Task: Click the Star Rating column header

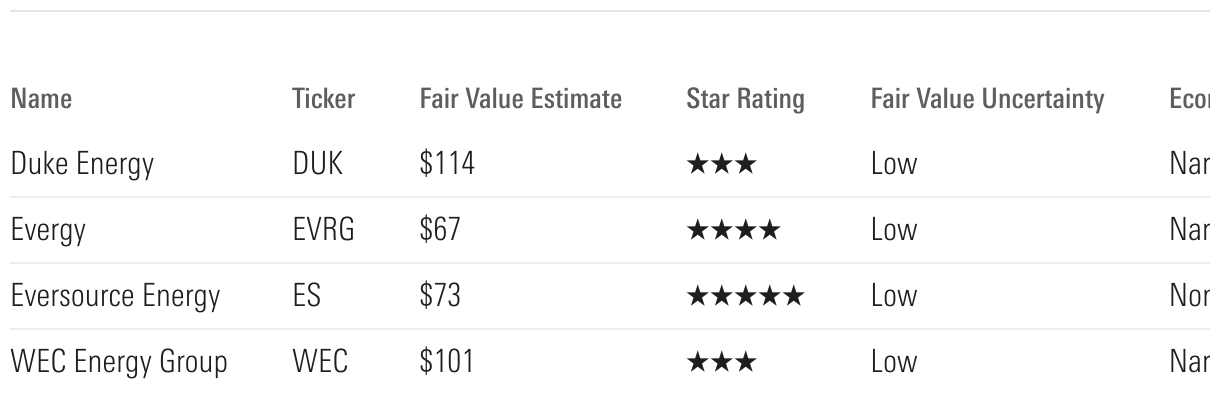Action: 745,99
